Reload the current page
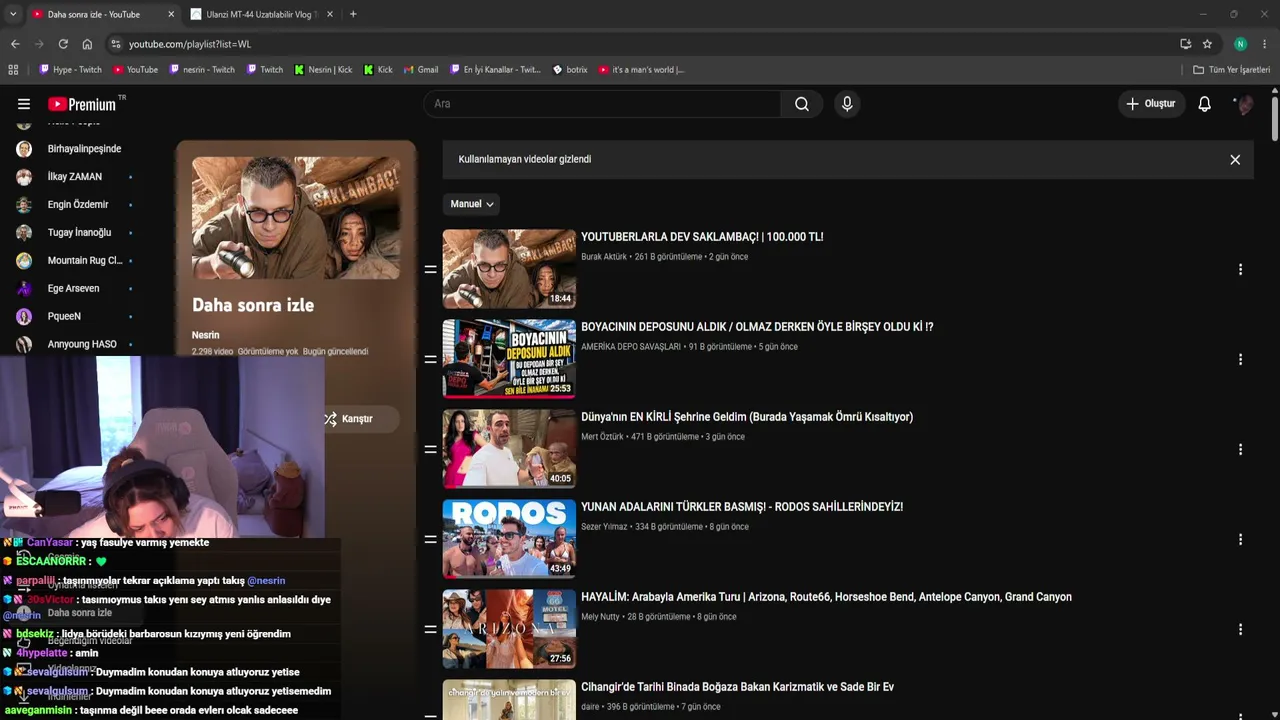The height and width of the screenshot is (720, 1280). tap(63, 44)
